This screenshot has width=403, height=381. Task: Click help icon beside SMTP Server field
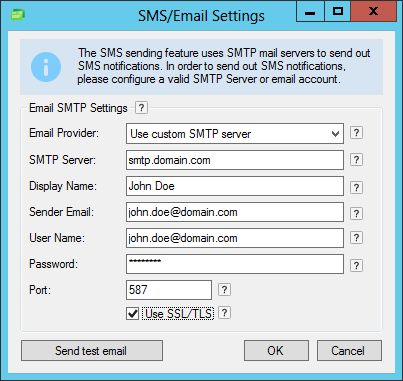click(x=356, y=160)
